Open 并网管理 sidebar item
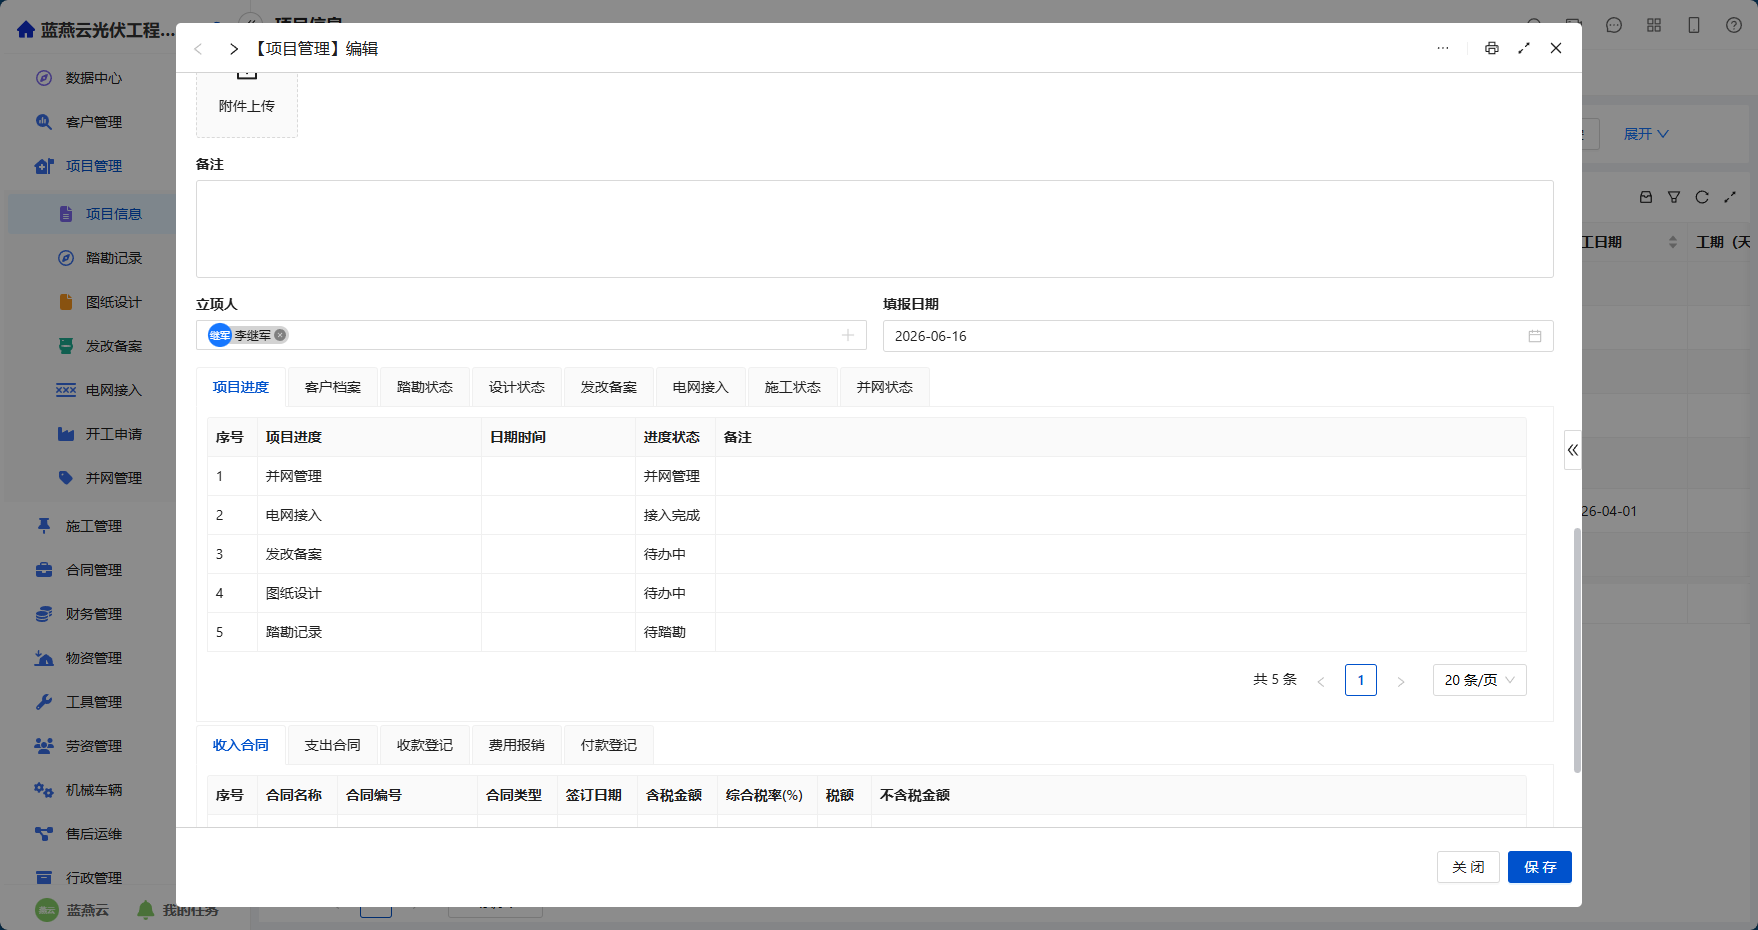1758x930 pixels. pos(113,478)
